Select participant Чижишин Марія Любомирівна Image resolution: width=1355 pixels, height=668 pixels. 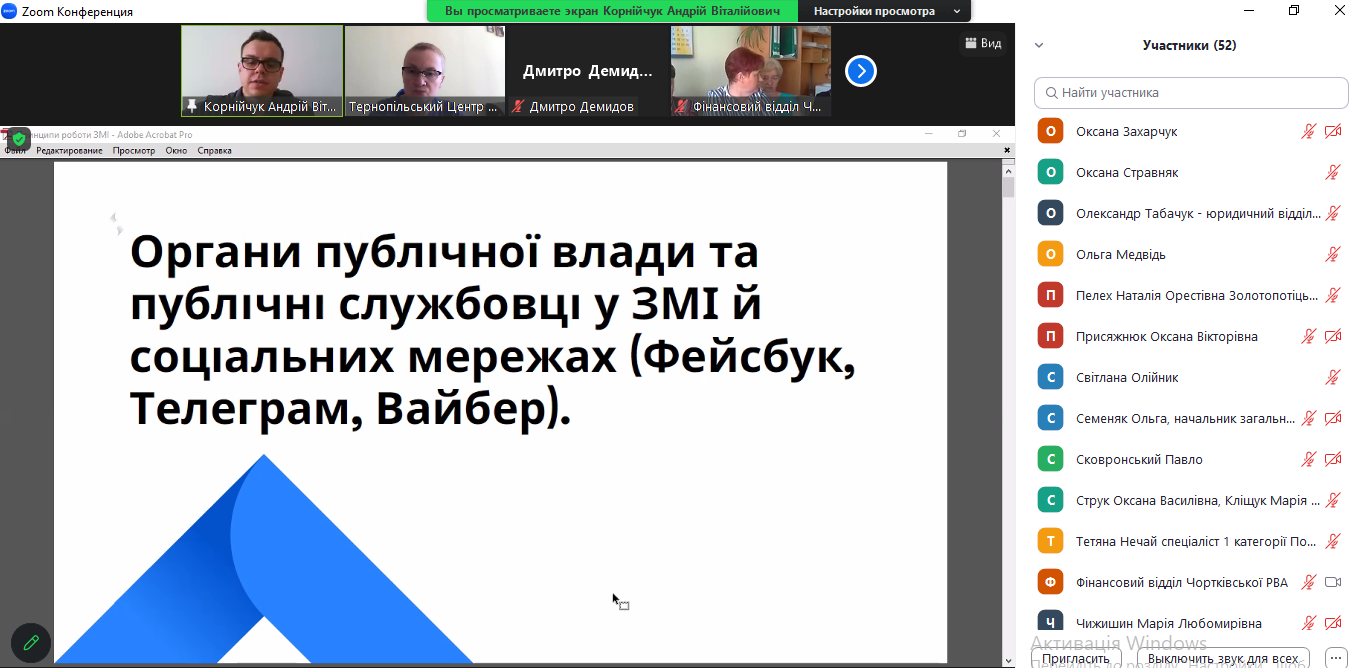[x=1191, y=623]
